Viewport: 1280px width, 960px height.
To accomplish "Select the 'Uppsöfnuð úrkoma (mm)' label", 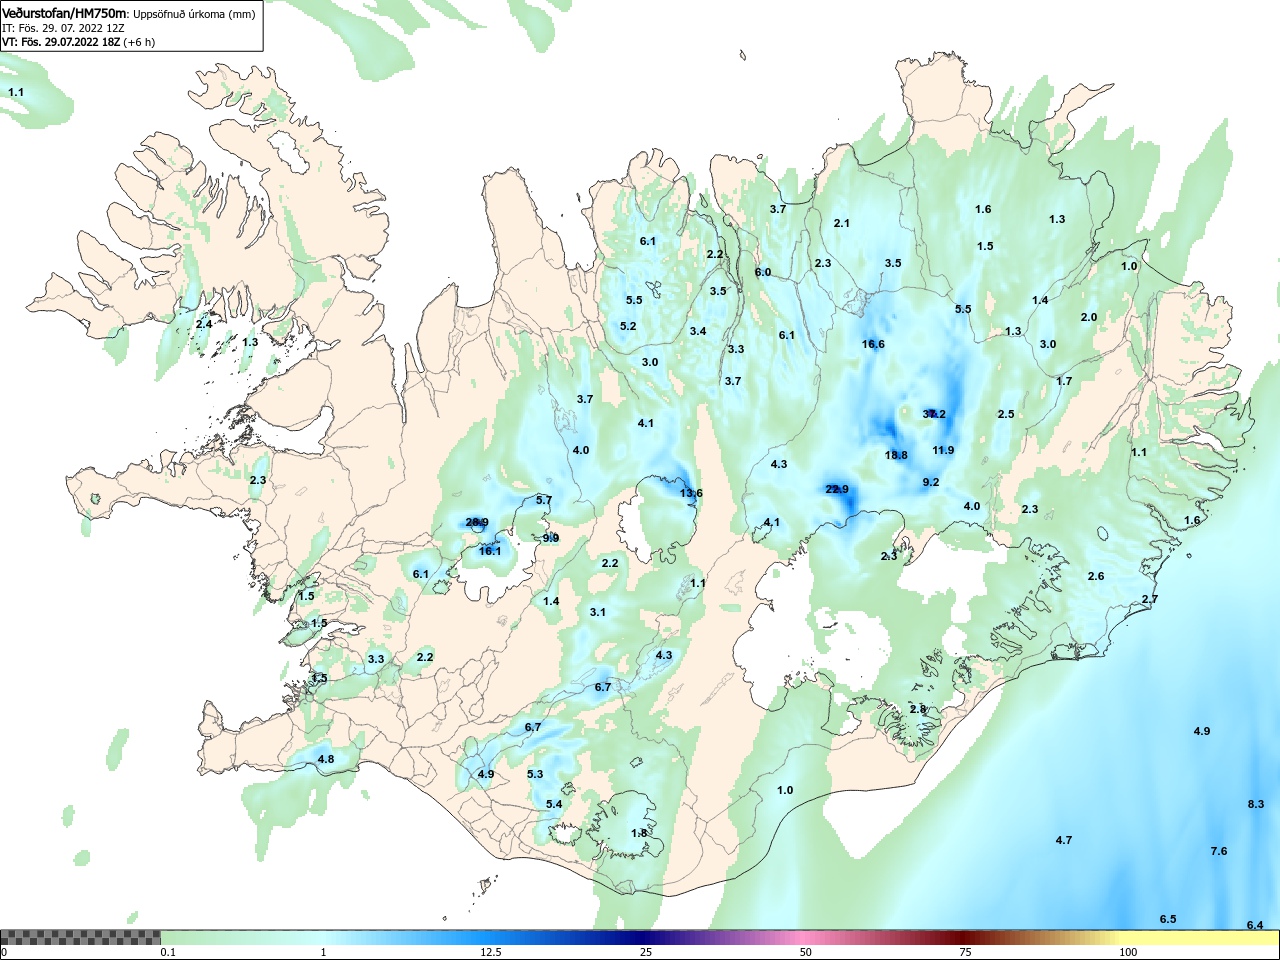I will pos(194,14).
